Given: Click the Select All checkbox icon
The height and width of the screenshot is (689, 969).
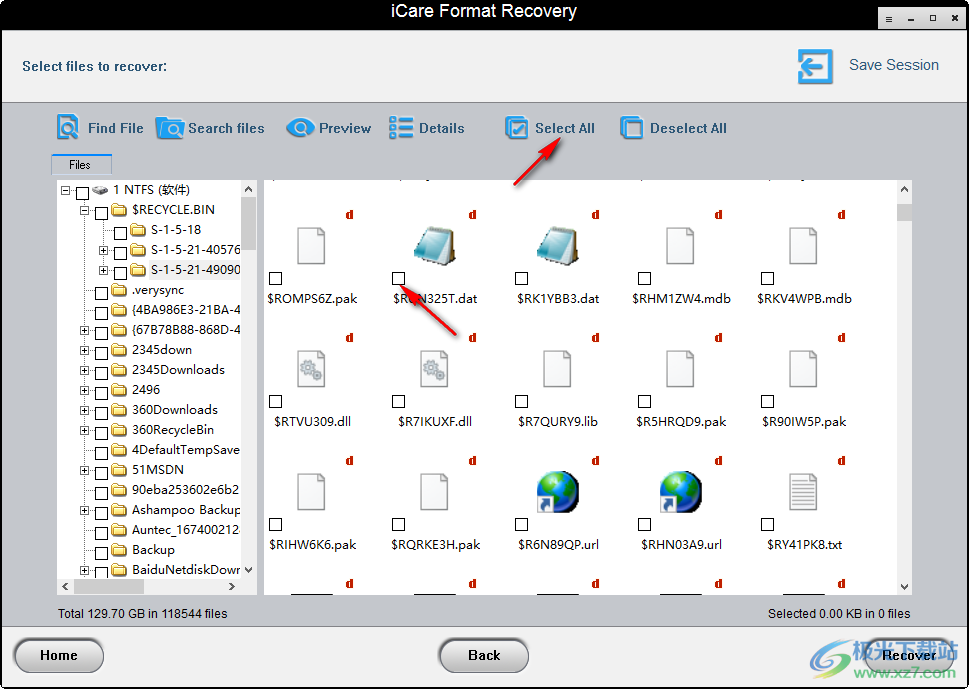Looking at the screenshot, I should [x=517, y=128].
